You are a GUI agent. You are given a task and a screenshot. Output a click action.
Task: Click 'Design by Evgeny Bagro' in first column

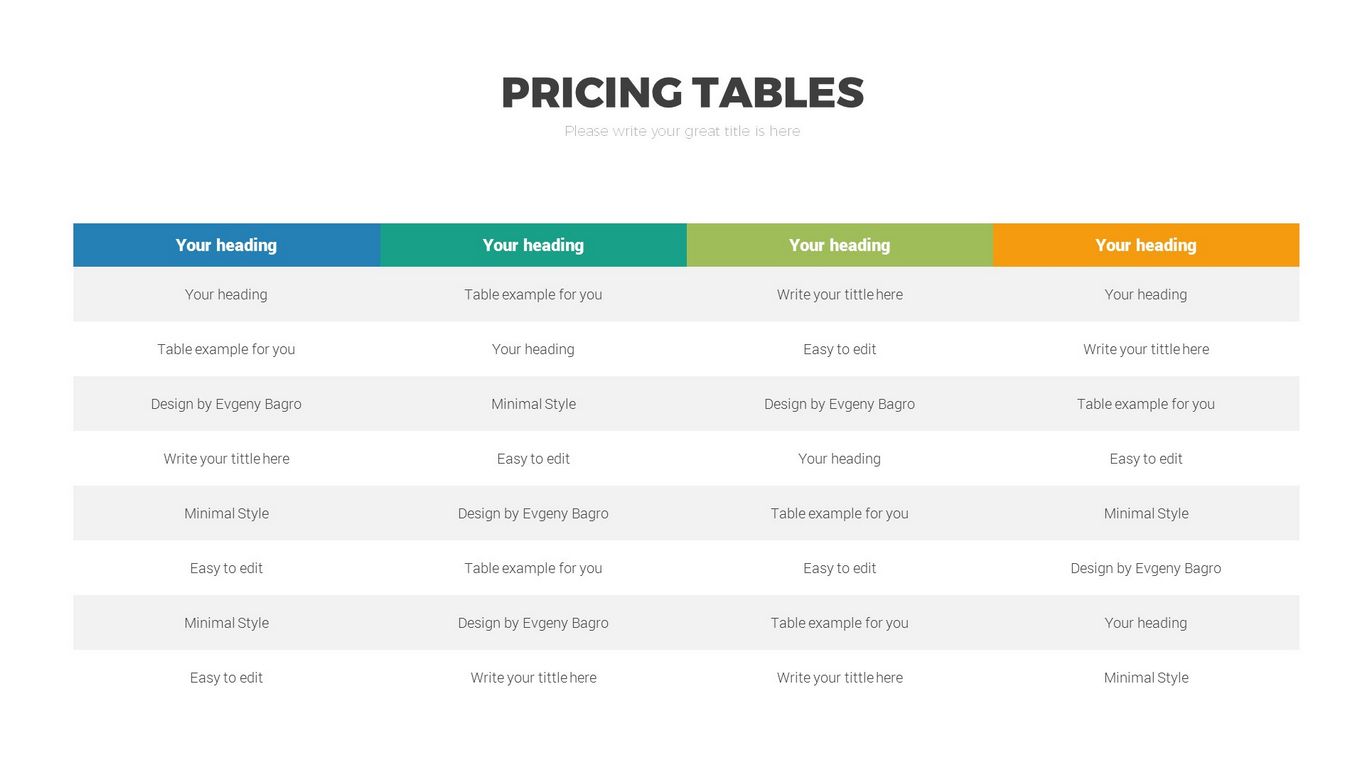(226, 404)
